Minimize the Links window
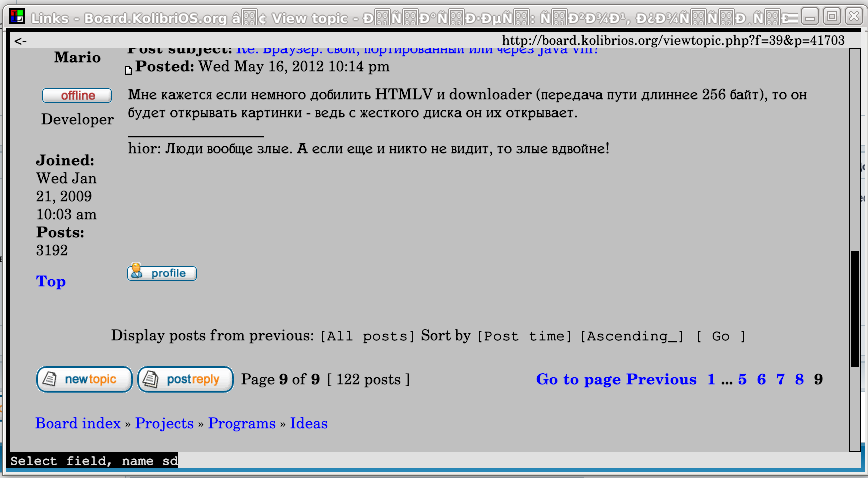Viewport: 868px width, 478px height. click(810, 17)
